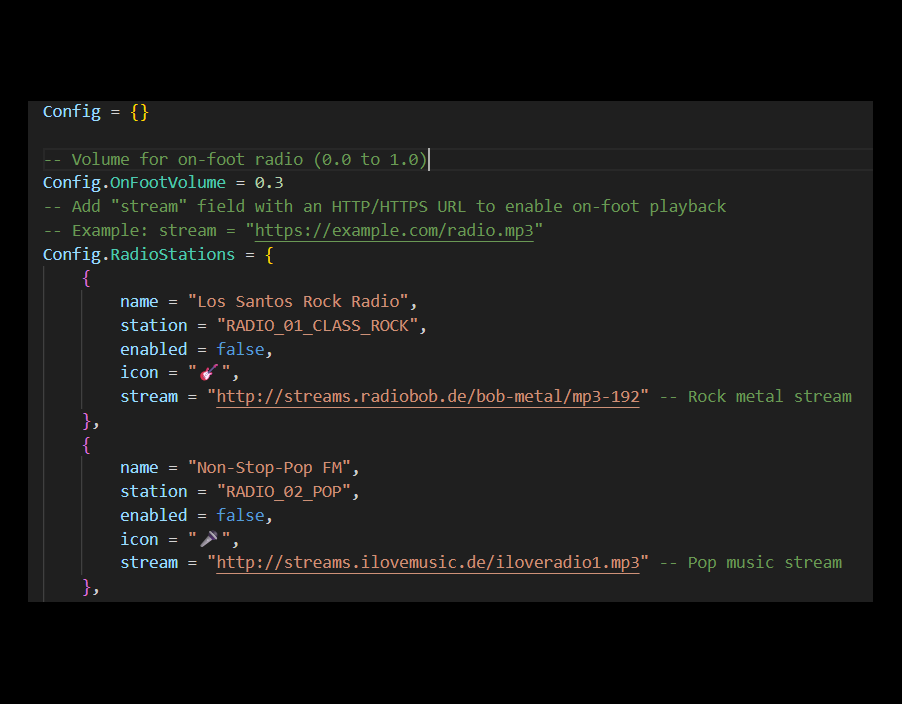Viewport: 902px width, 704px height.
Task: Click the "Non-Stop-Pop FM" name string
Action: point(273,468)
